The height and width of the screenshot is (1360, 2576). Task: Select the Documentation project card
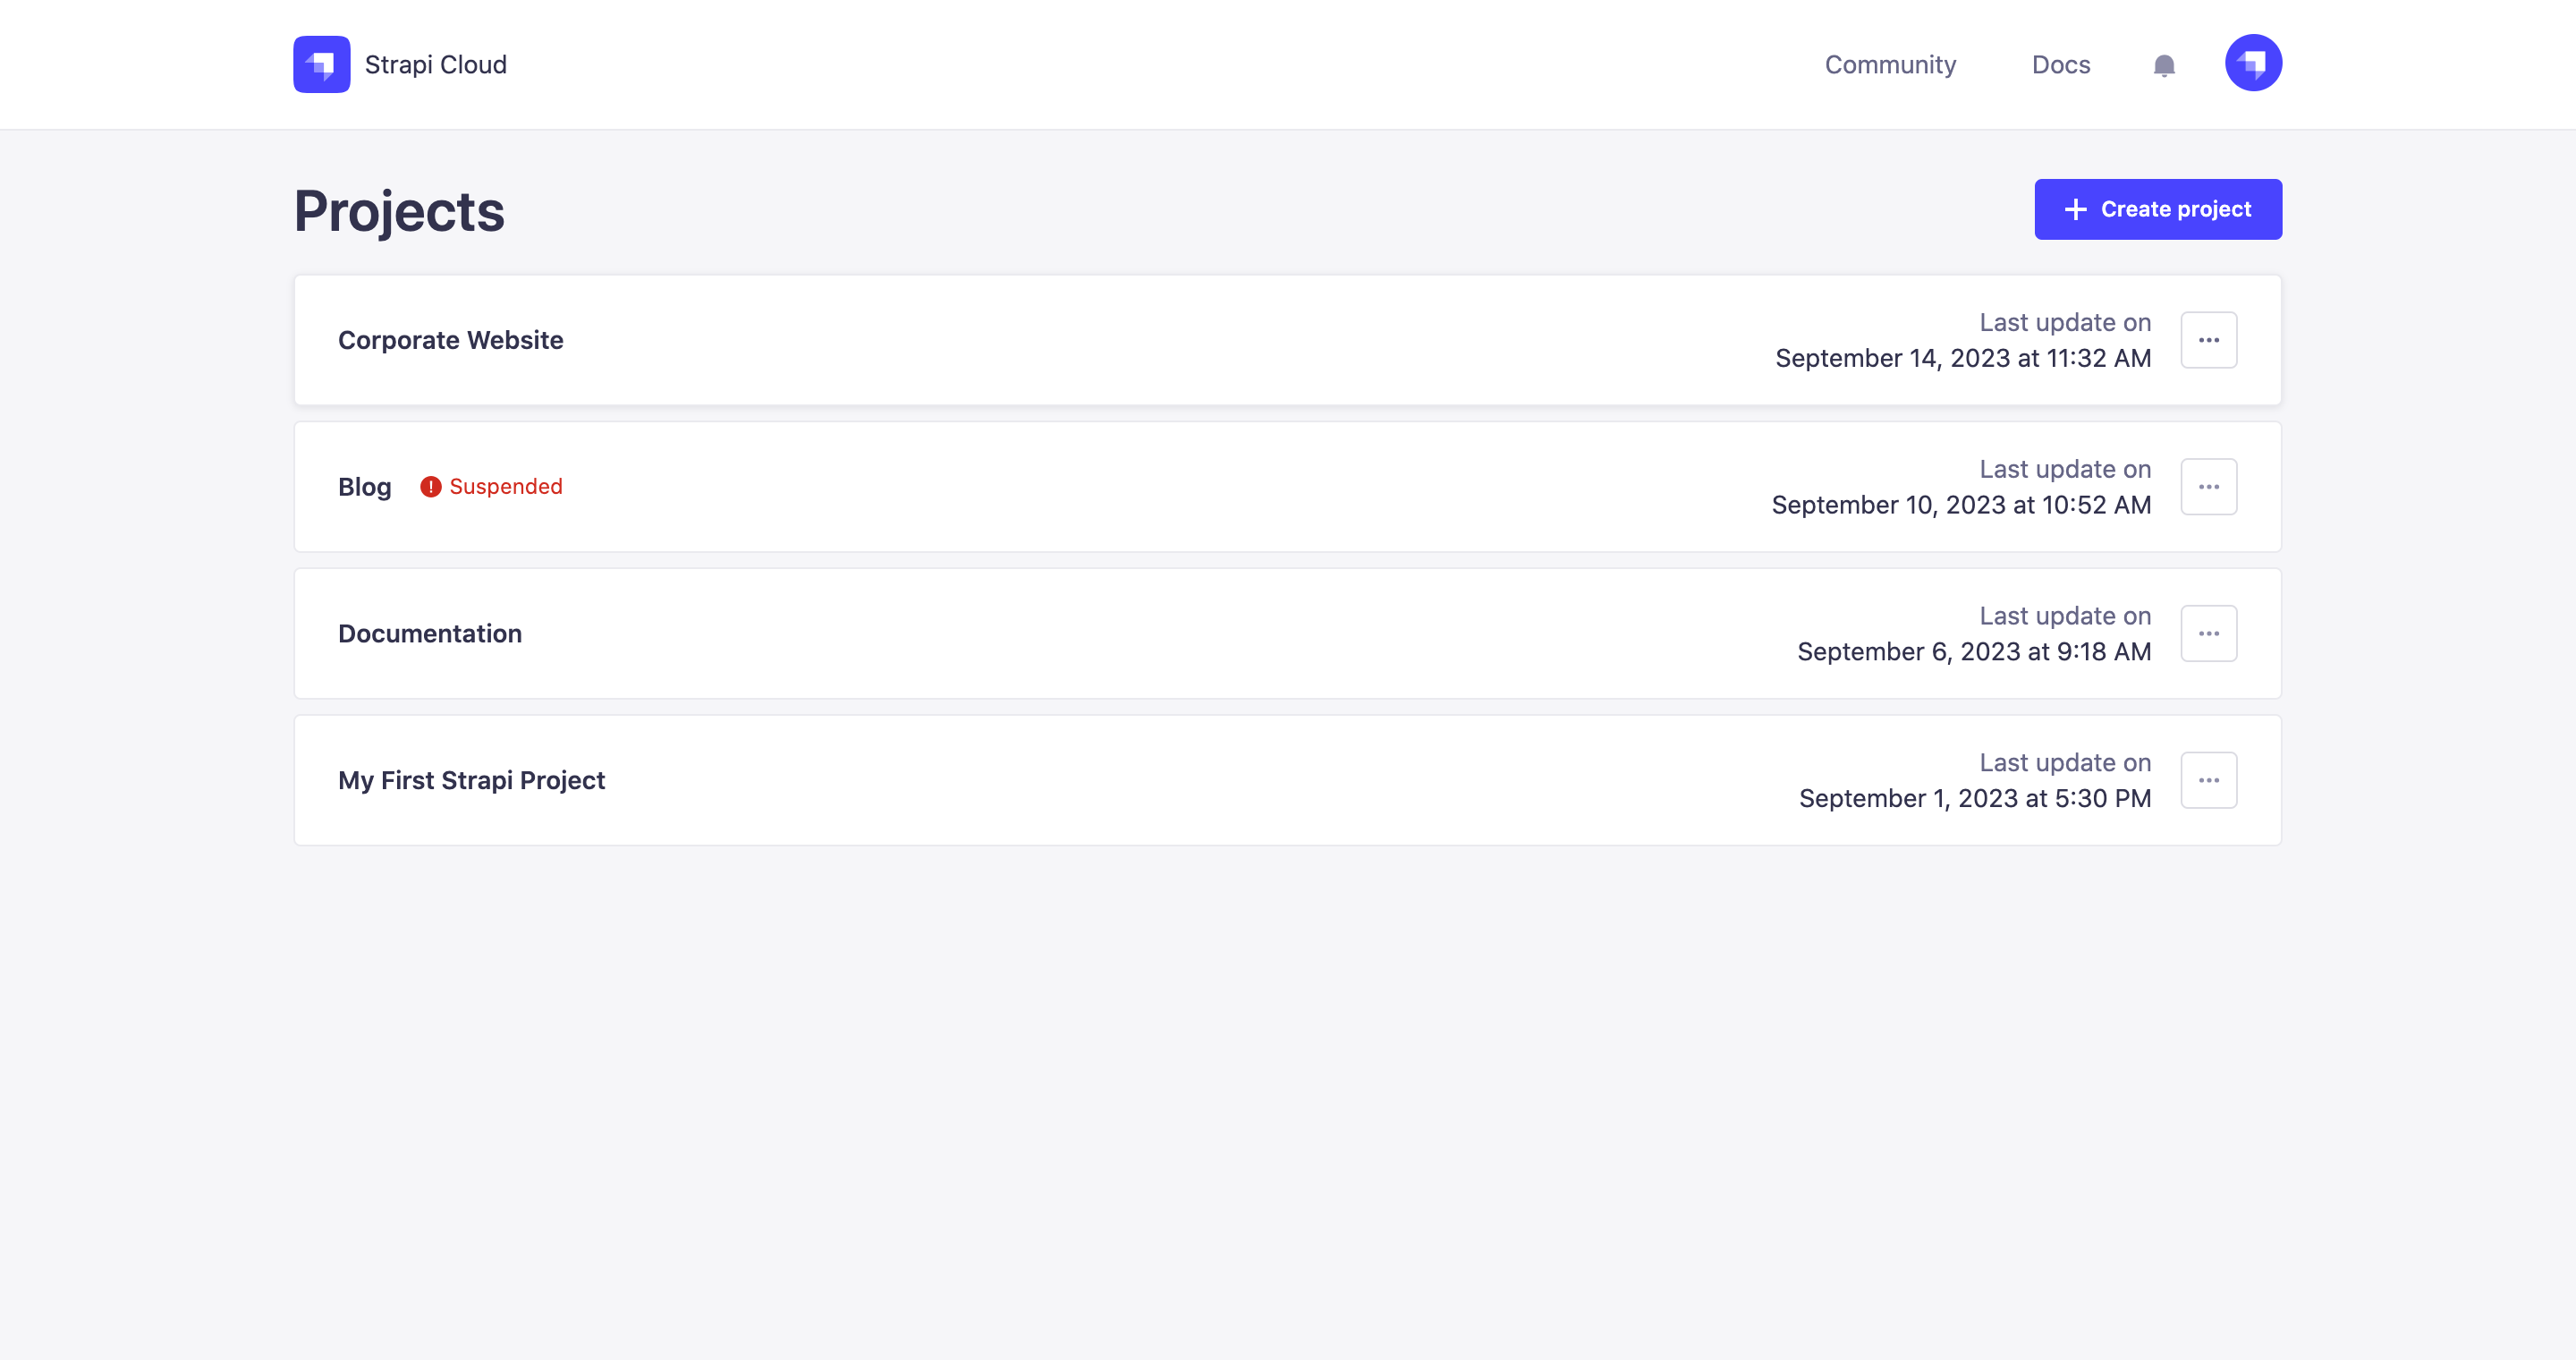(x=430, y=632)
